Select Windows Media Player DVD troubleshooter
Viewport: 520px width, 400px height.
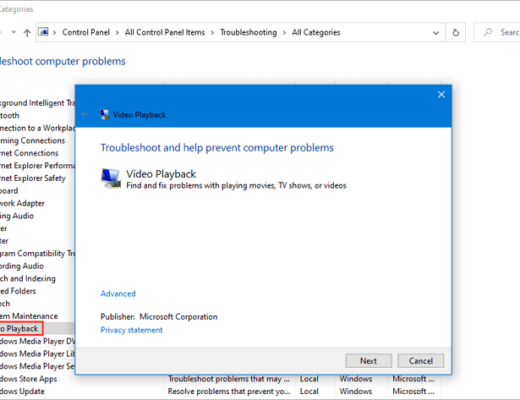37,341
